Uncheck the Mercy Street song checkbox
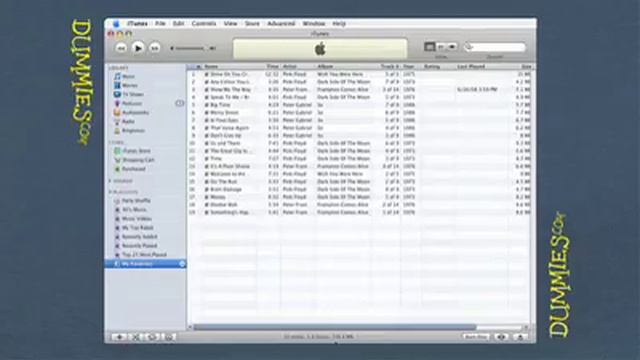 (207, 113)
